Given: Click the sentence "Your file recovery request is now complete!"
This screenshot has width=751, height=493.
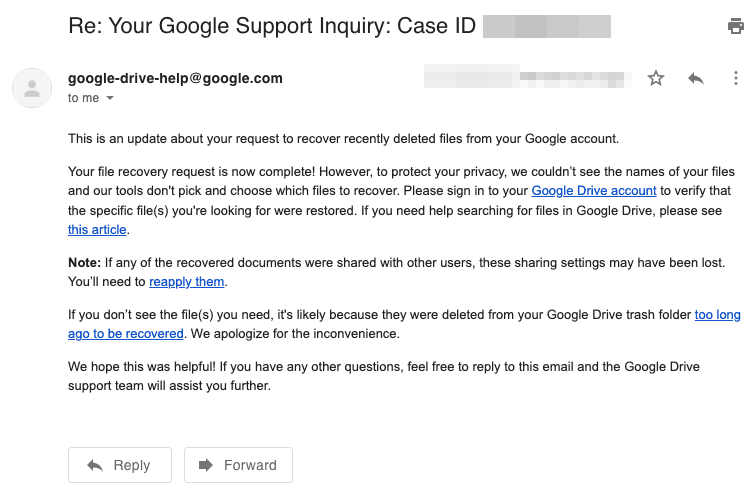Looking at the screenshot, I should (x=192, y=172).
